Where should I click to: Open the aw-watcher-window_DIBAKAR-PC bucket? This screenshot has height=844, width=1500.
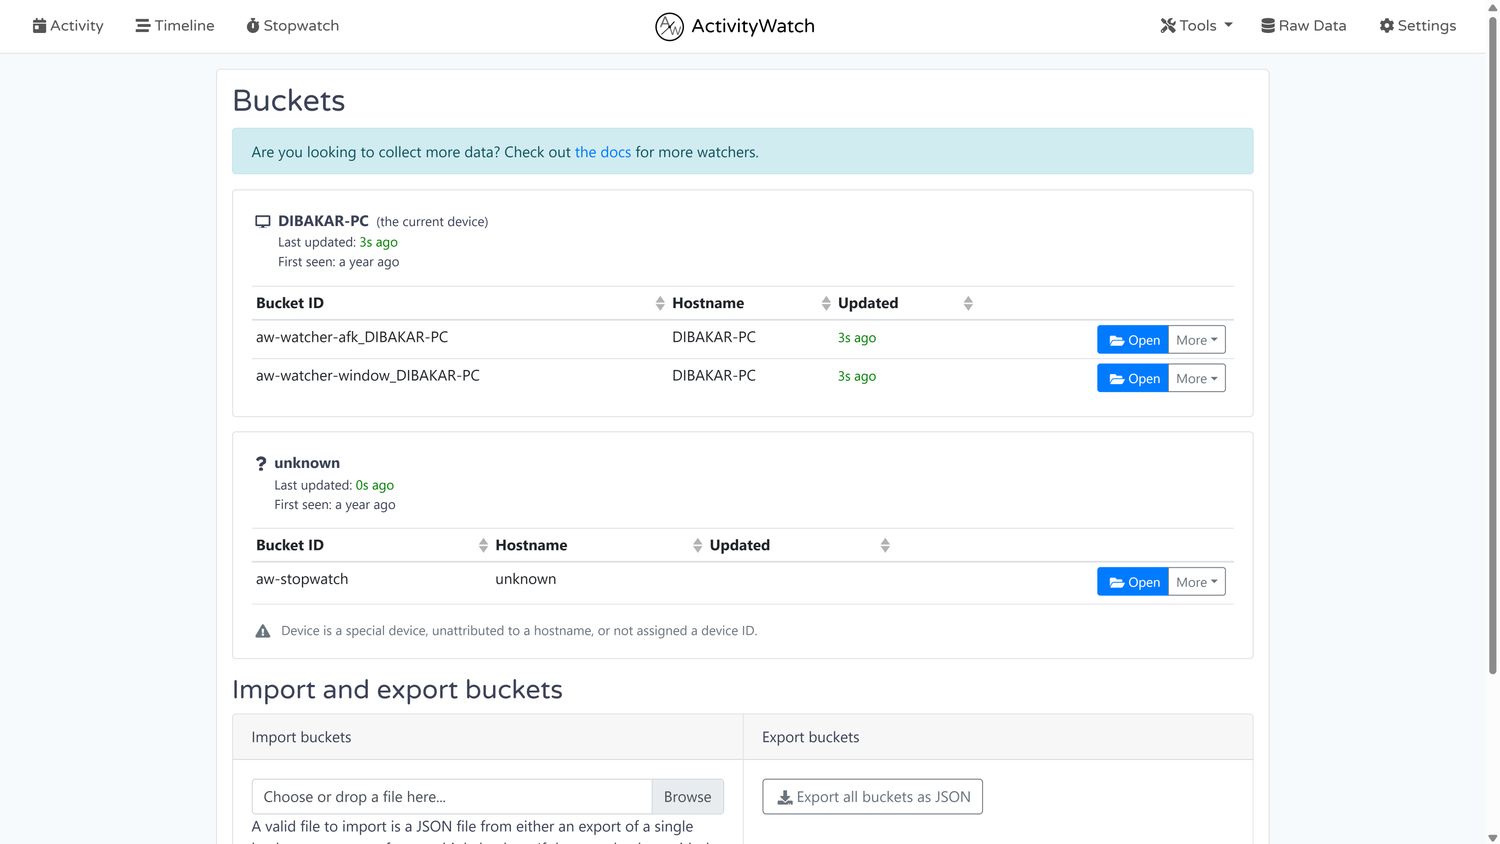coord(1133,378)
